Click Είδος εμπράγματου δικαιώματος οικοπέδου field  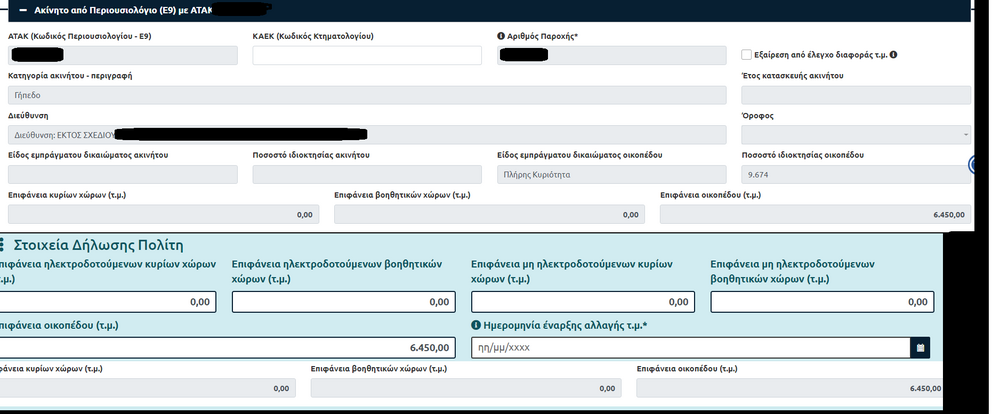611,174
